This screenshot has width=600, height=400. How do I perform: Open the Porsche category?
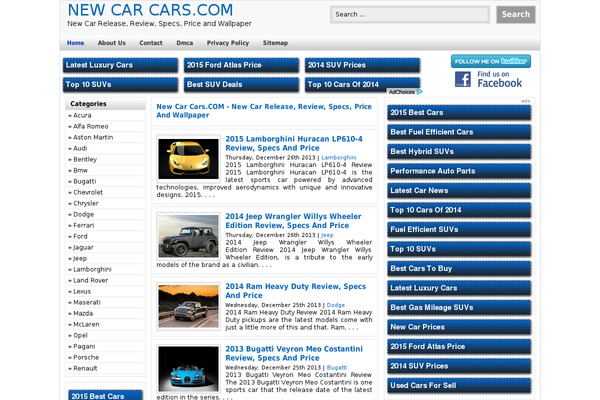point(86,358)
